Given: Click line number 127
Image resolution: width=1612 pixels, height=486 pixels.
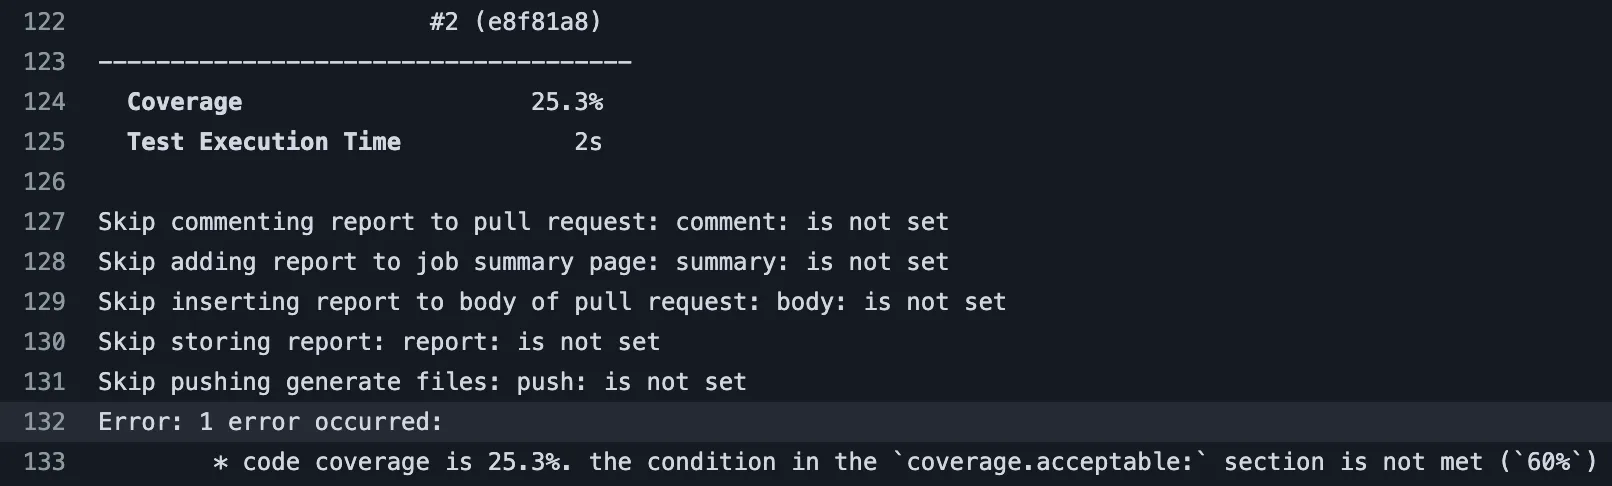Looking at the screenshot, I should point(44,222).
